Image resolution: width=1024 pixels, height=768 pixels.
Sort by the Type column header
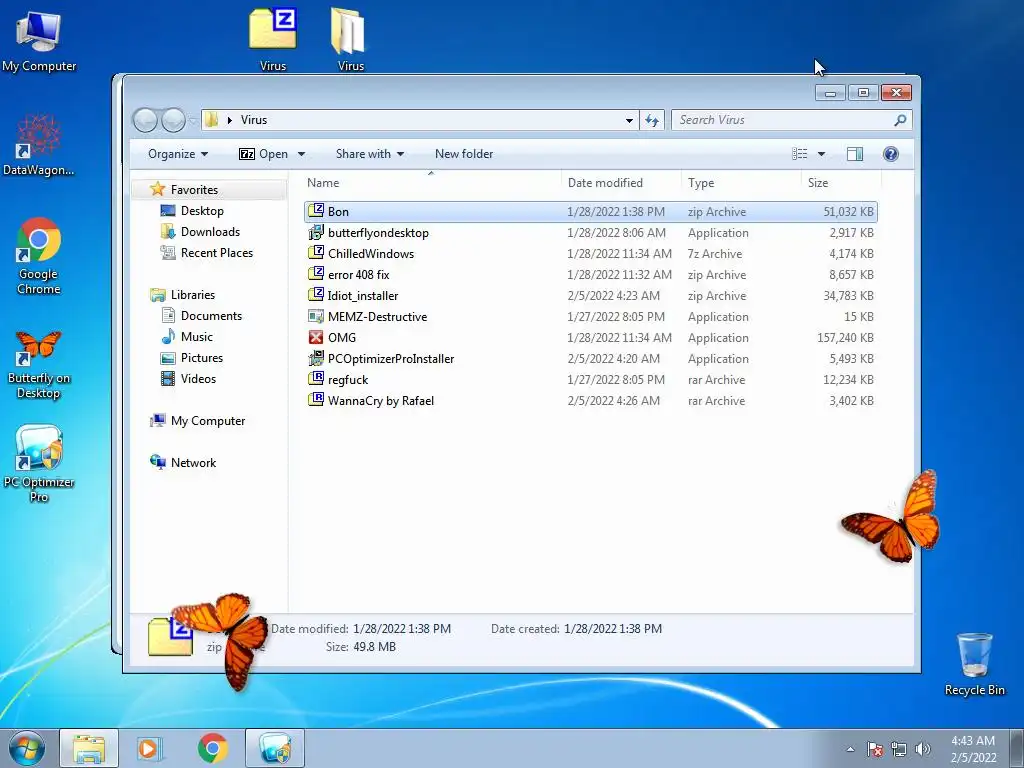(741, 183)
